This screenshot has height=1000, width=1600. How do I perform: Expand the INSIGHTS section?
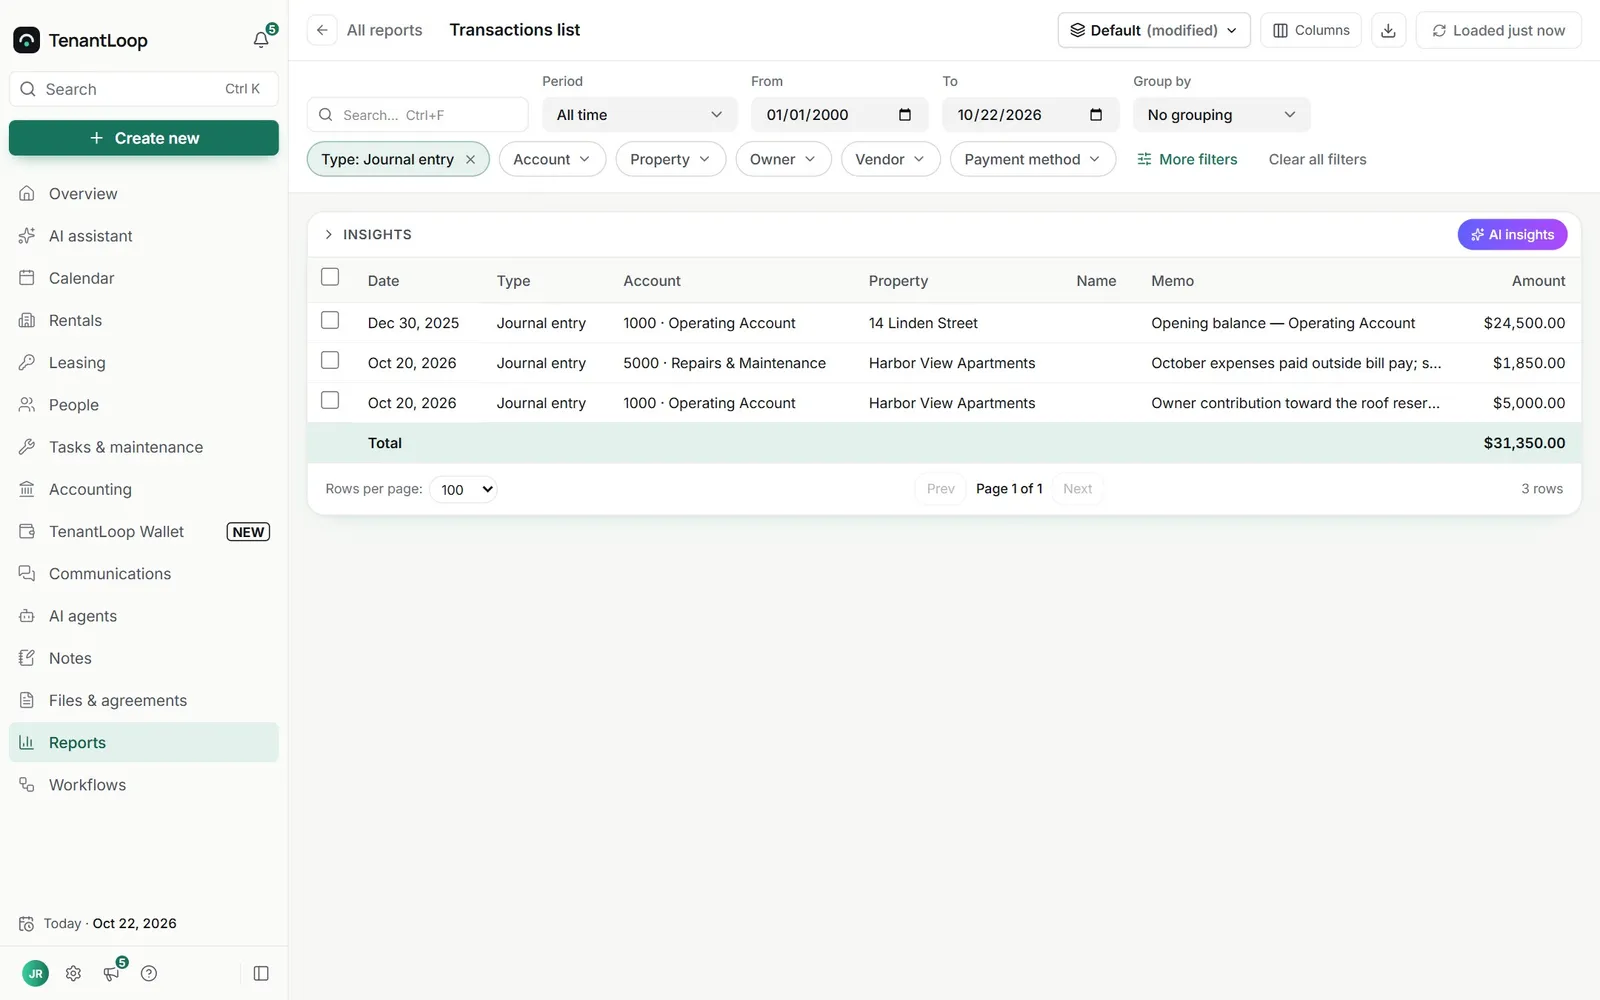367,234
